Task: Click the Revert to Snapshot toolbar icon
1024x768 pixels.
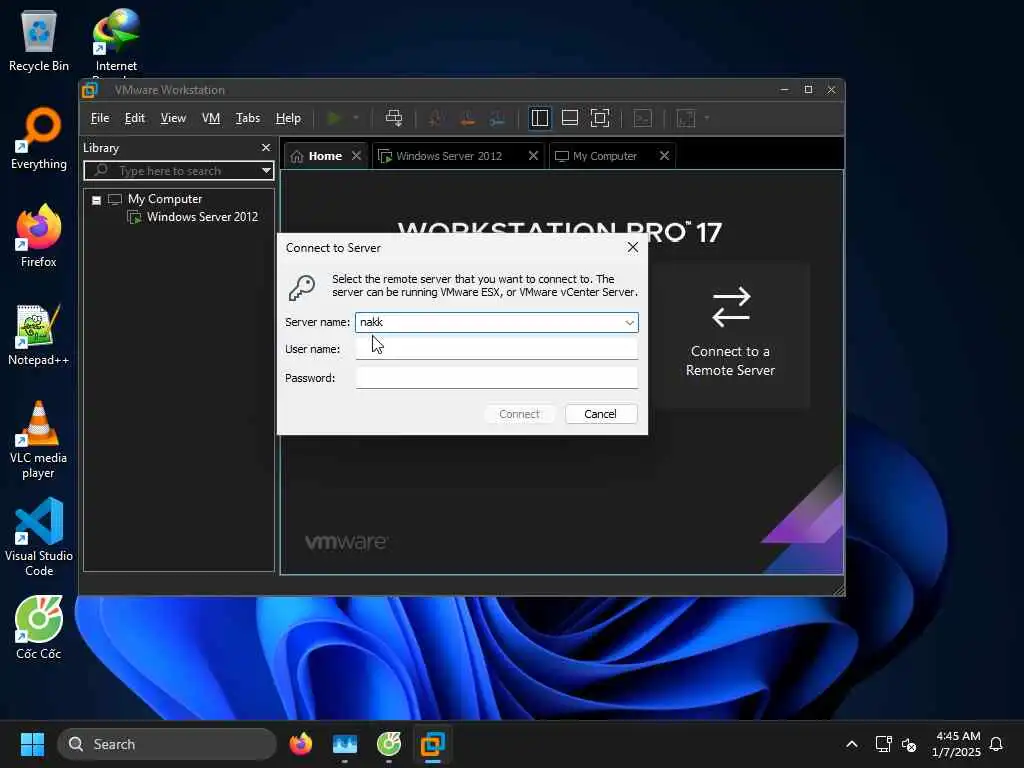Action: pyautogui.click(x=467, y=118)
